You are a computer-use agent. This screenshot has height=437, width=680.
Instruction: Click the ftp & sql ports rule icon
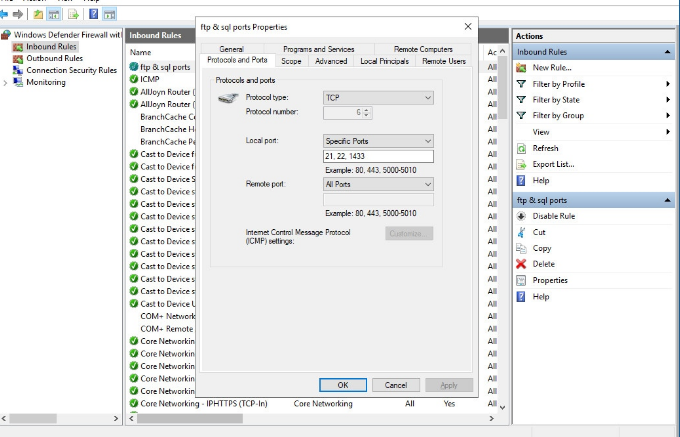coord(134,67)
